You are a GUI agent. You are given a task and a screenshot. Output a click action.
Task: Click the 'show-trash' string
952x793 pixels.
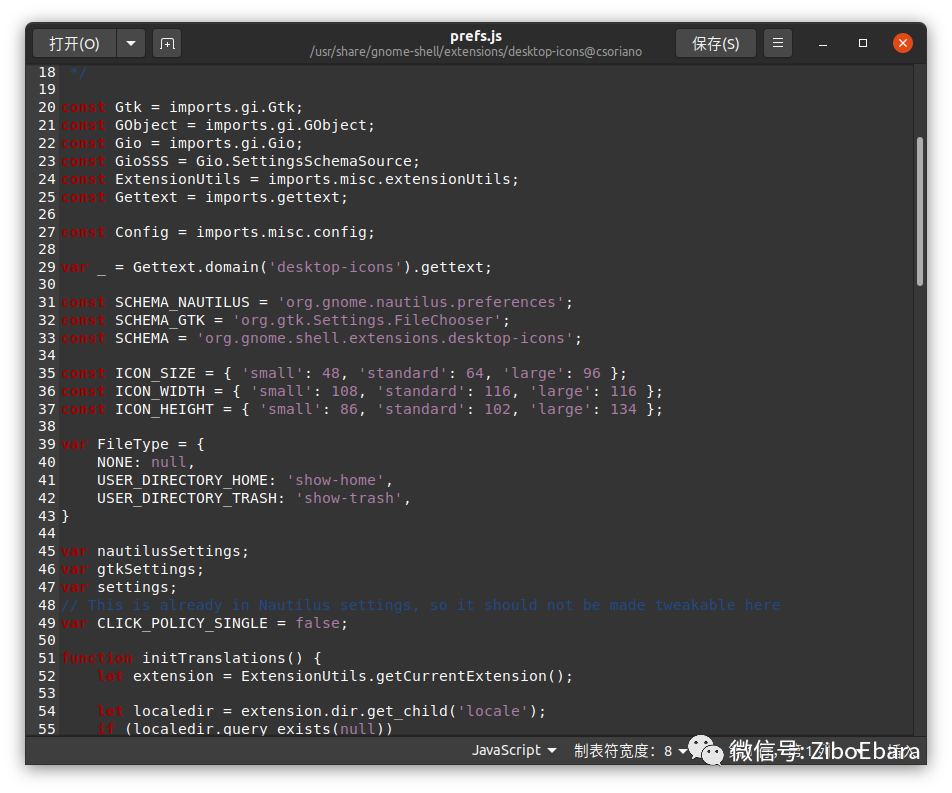[348, 499]
